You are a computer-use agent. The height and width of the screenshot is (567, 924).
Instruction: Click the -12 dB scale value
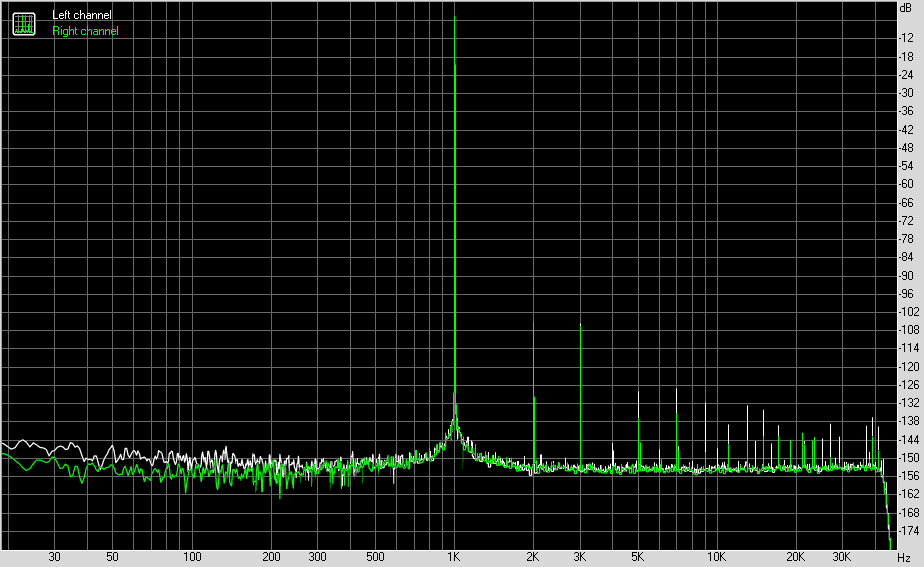click(906, 38)
